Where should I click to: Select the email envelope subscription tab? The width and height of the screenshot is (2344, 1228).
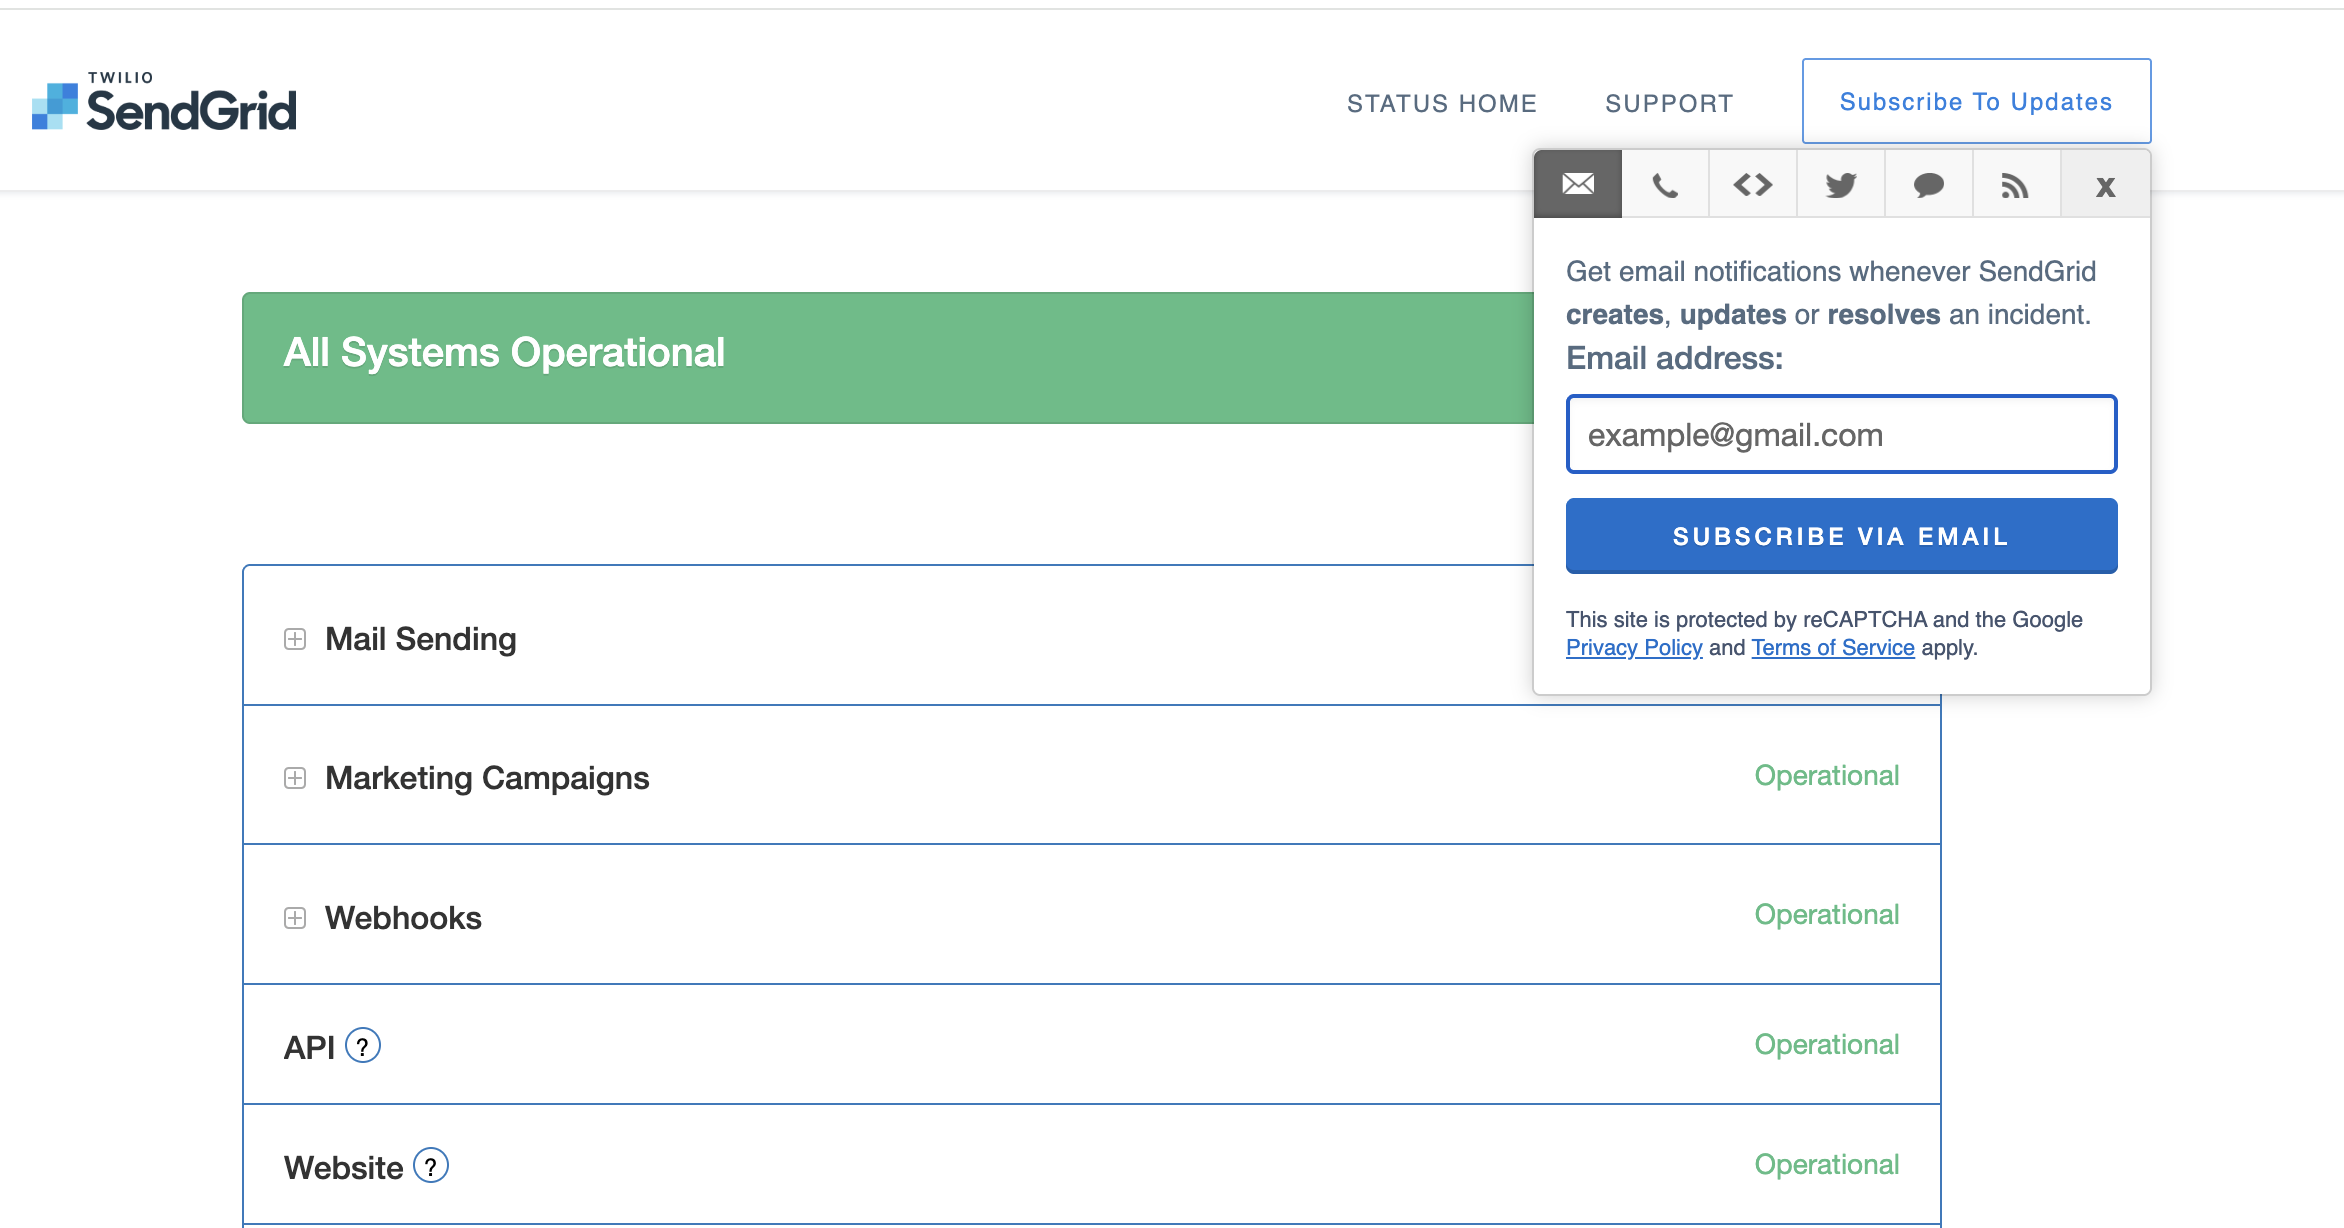[x=1578, y=185]
